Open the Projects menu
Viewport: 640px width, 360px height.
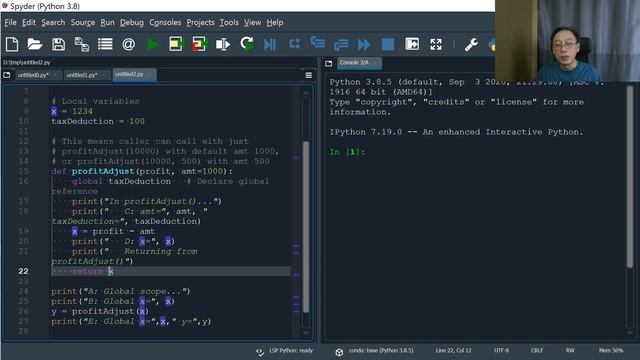click(x=200, y=22)
